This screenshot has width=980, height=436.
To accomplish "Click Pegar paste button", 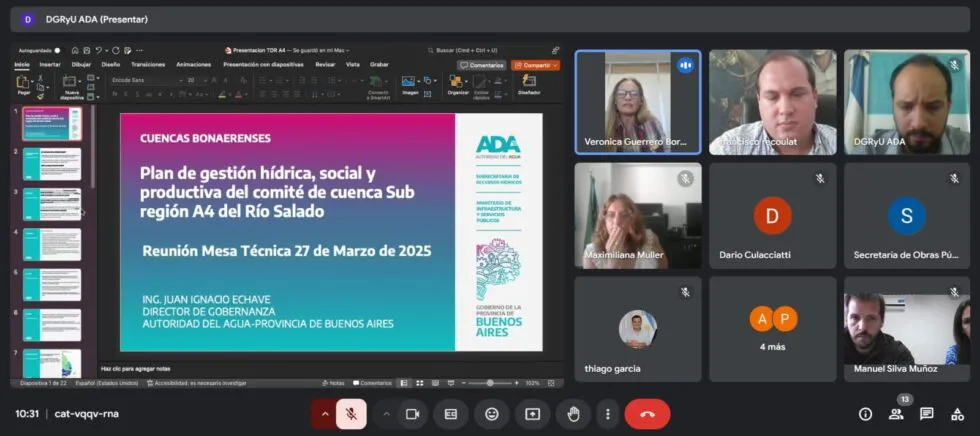I will pyautogui.click(x=23, y=86).
